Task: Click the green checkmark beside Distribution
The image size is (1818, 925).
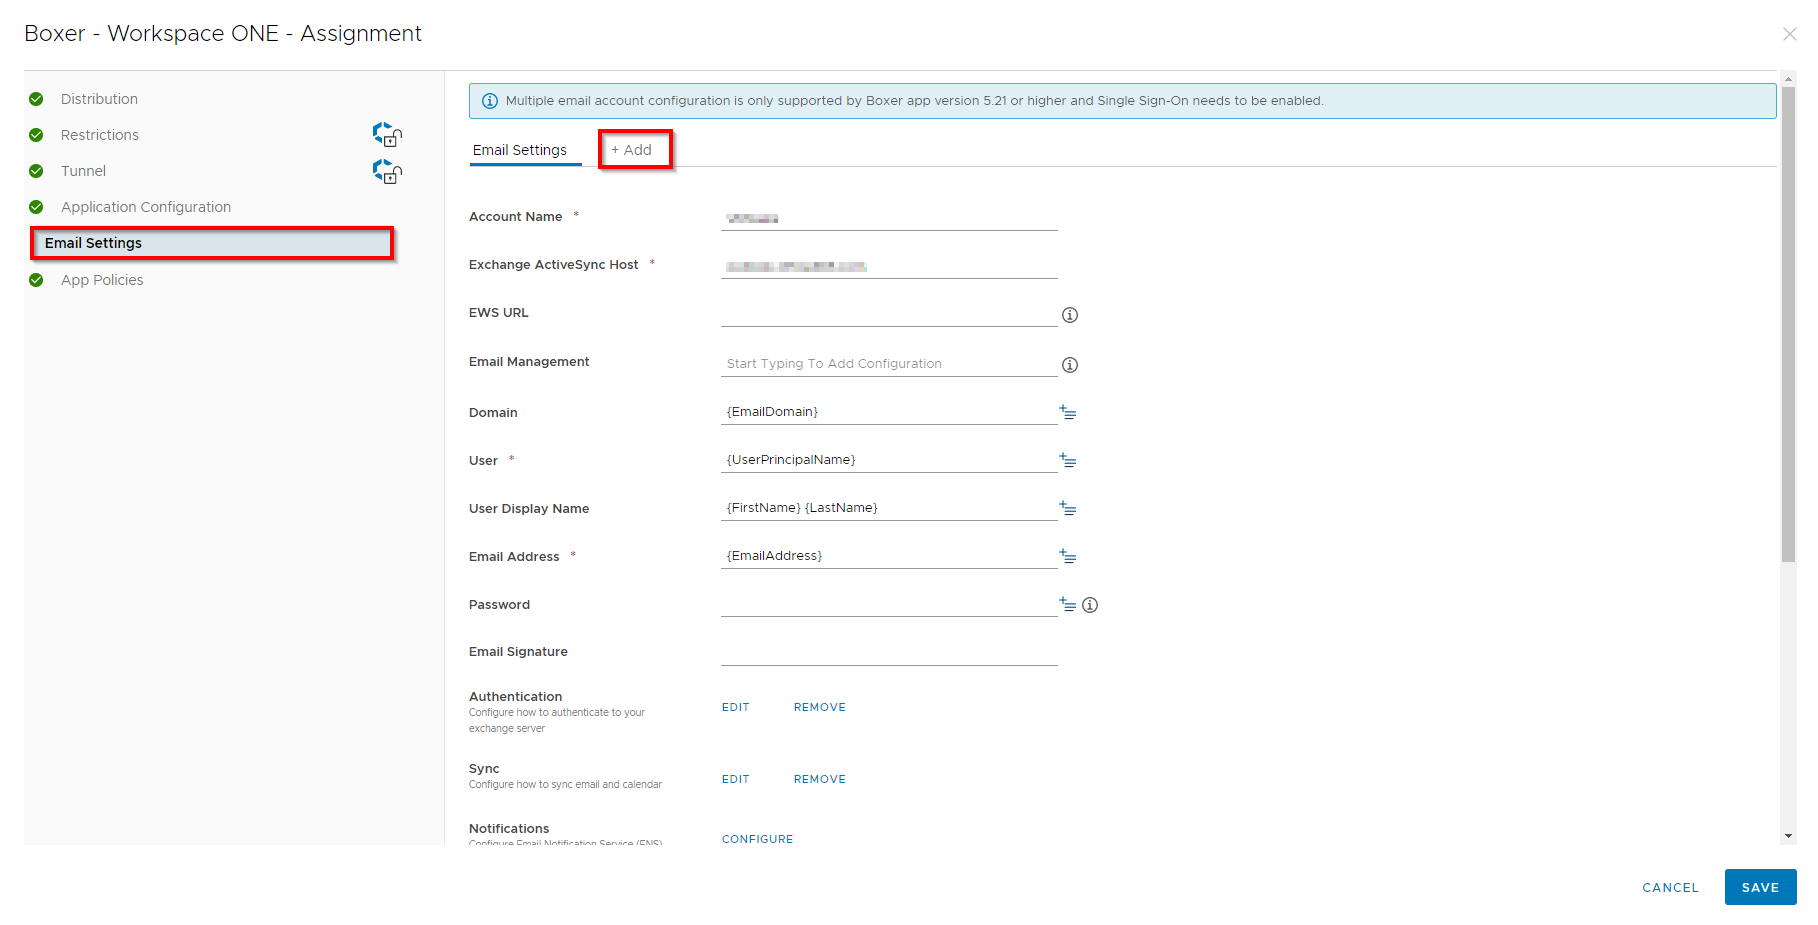Action: [37, 98]
